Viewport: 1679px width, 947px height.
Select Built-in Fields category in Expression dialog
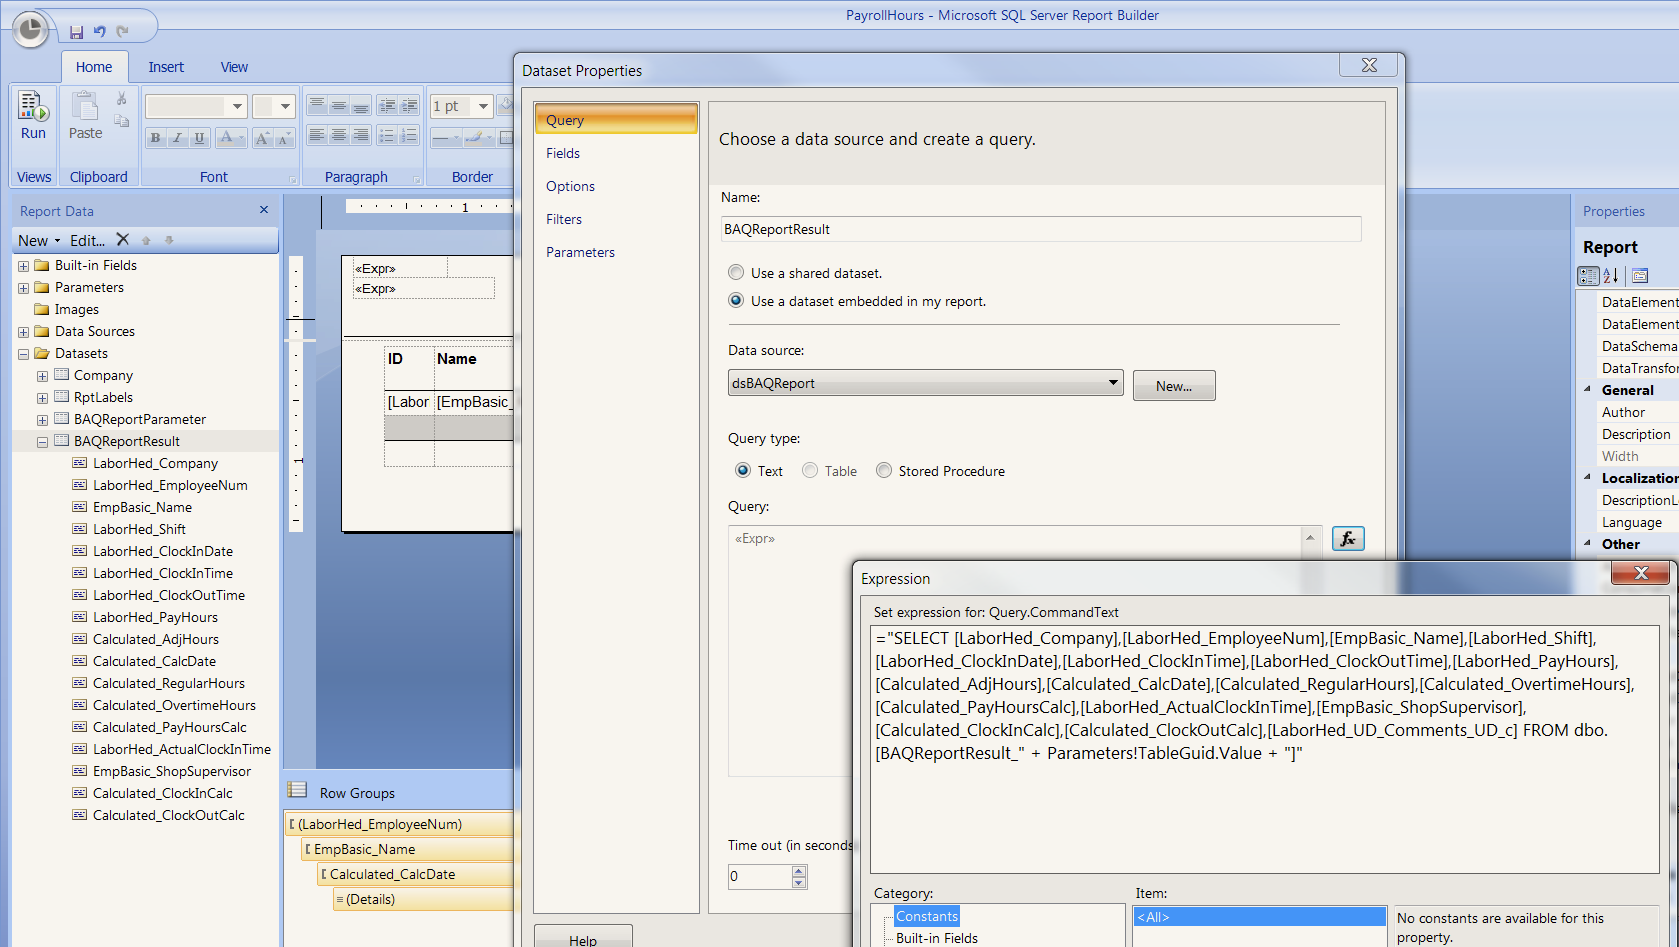tap(937, 938)
